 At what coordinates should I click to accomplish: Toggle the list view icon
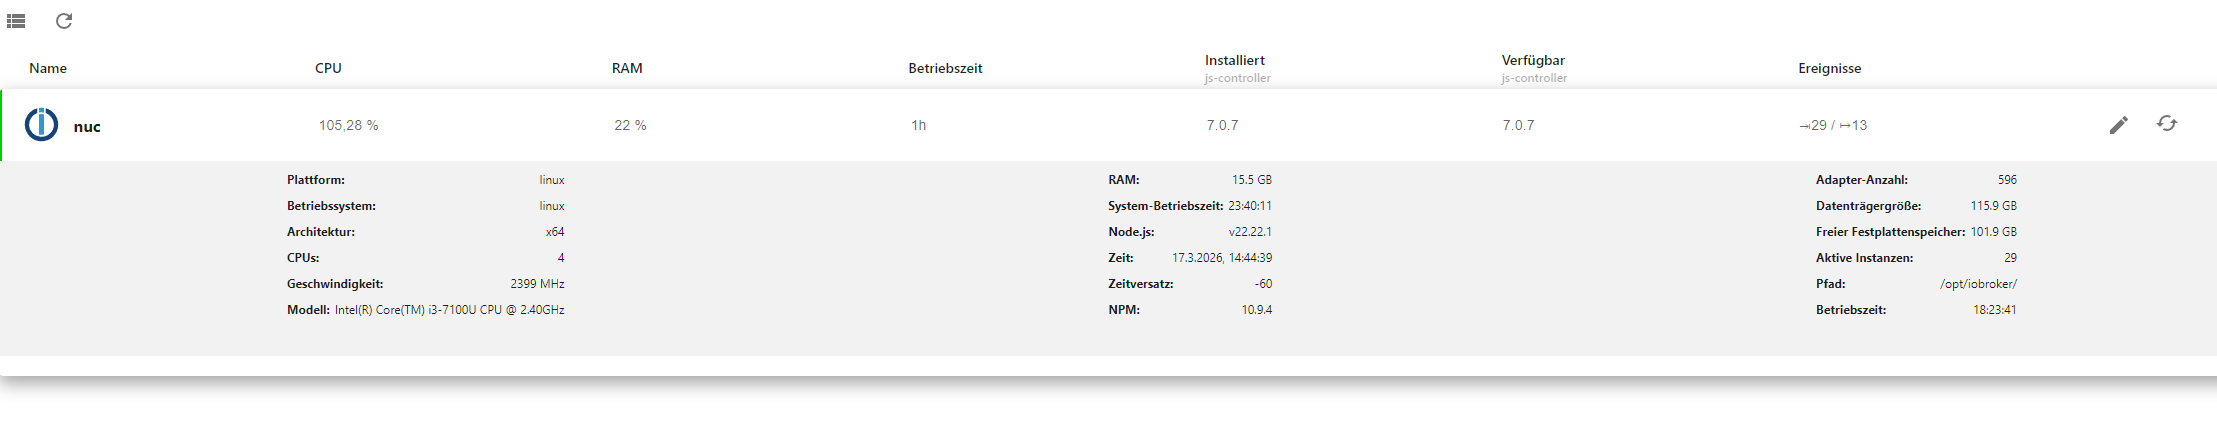[16, 21]
